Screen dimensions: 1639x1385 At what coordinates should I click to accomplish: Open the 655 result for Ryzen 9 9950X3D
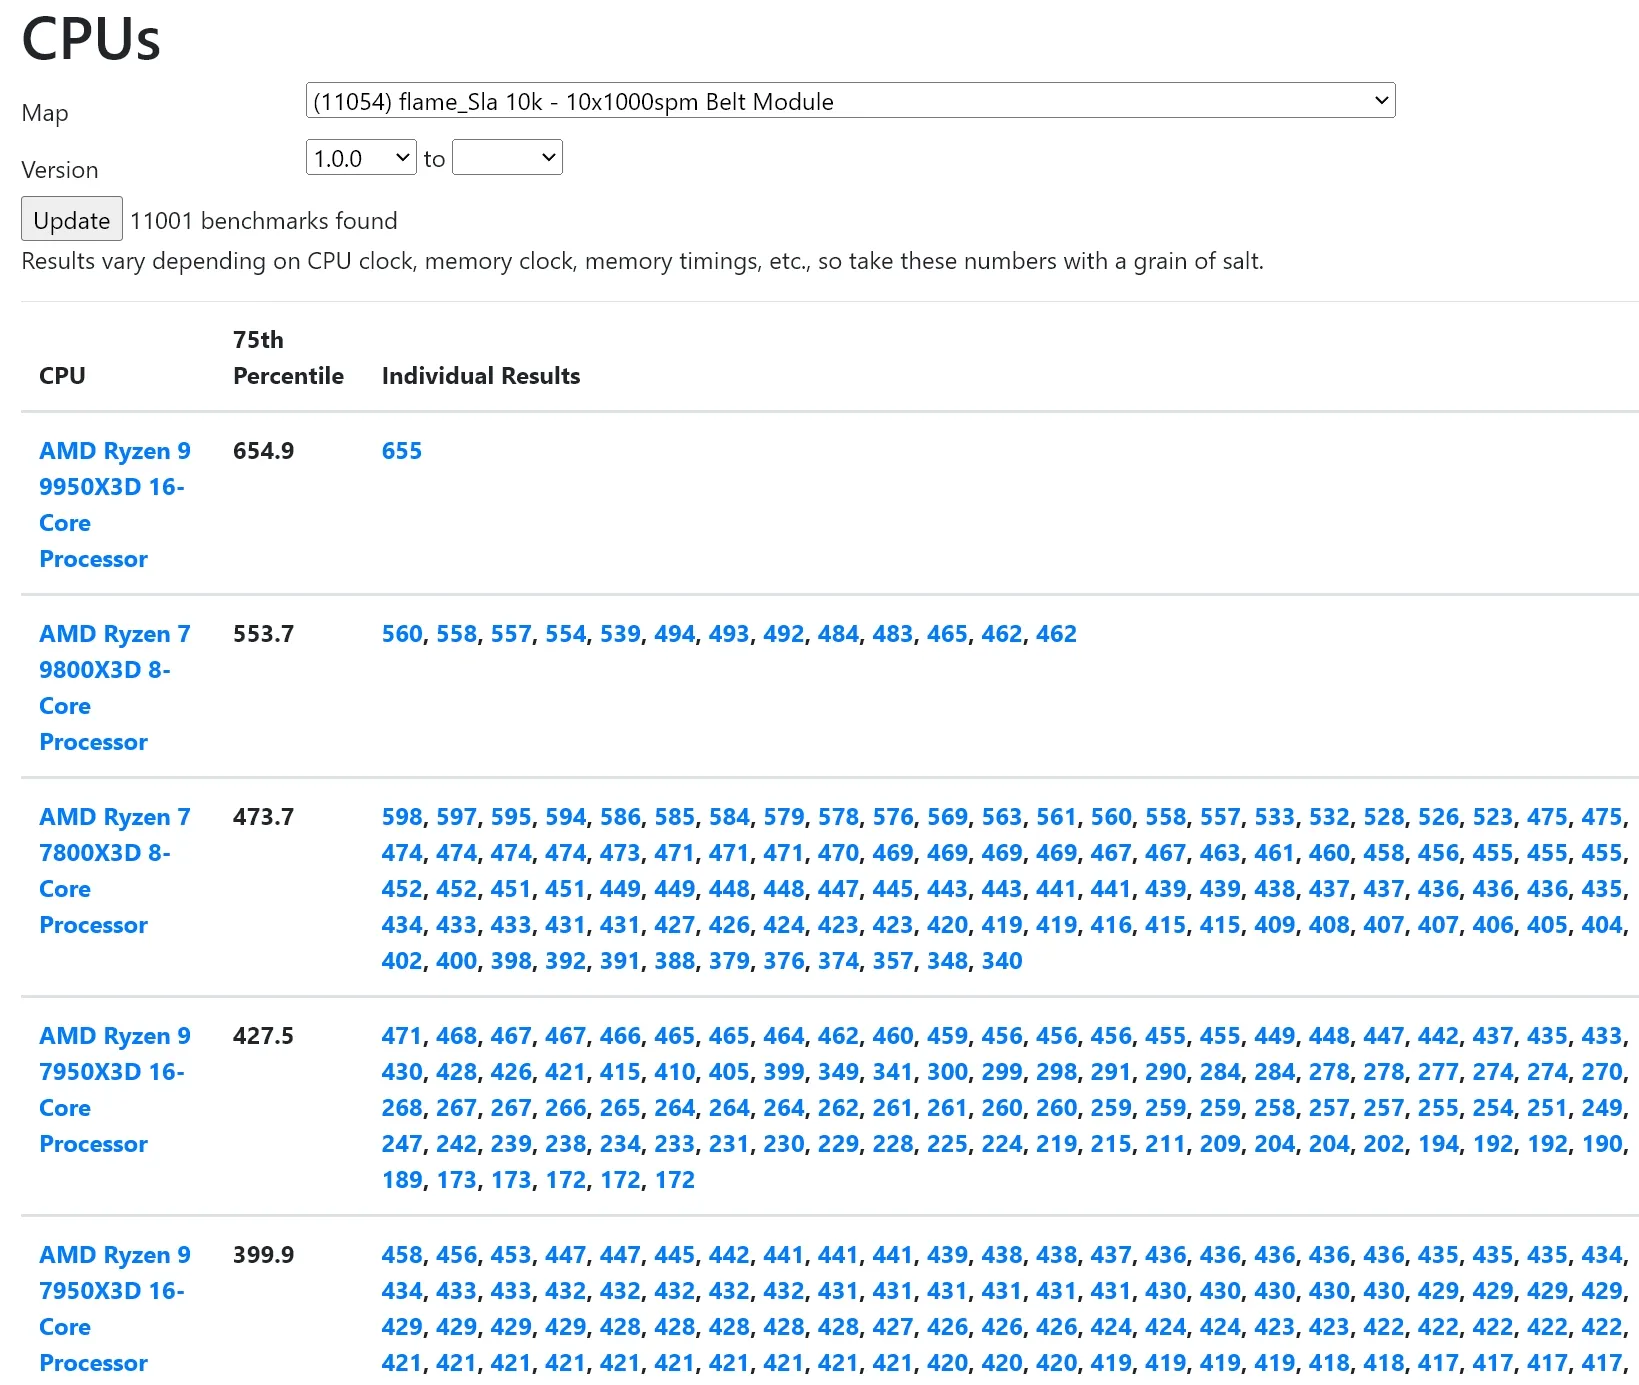click(x=402, y=451)
